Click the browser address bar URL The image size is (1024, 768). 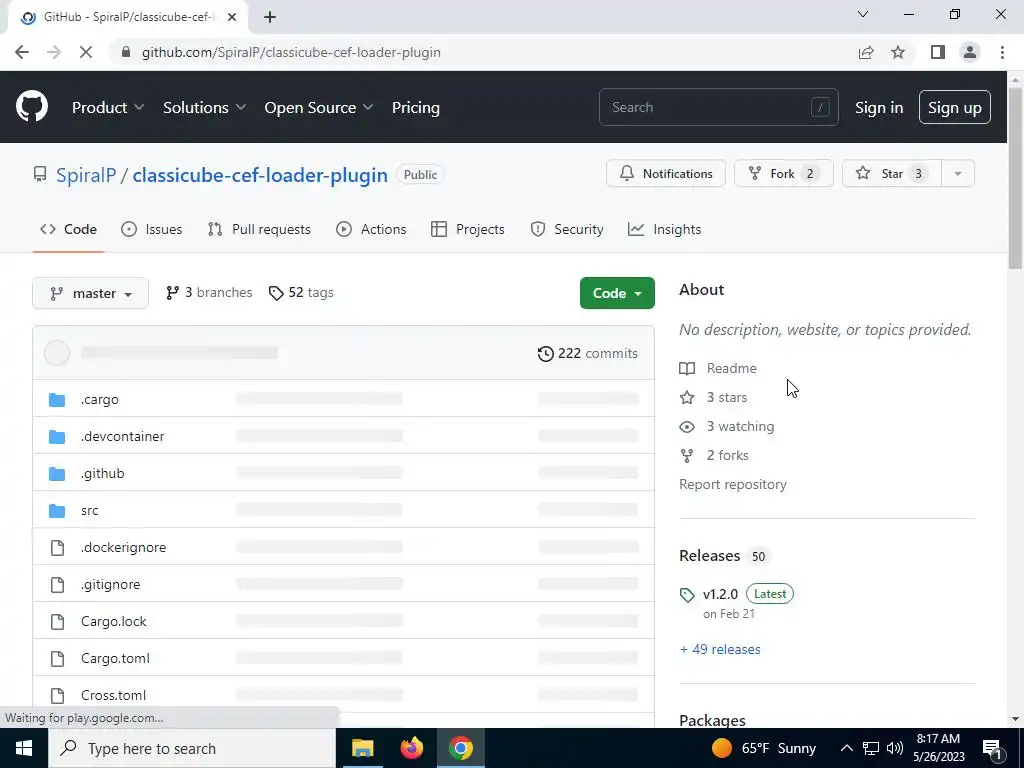(291, 52)
